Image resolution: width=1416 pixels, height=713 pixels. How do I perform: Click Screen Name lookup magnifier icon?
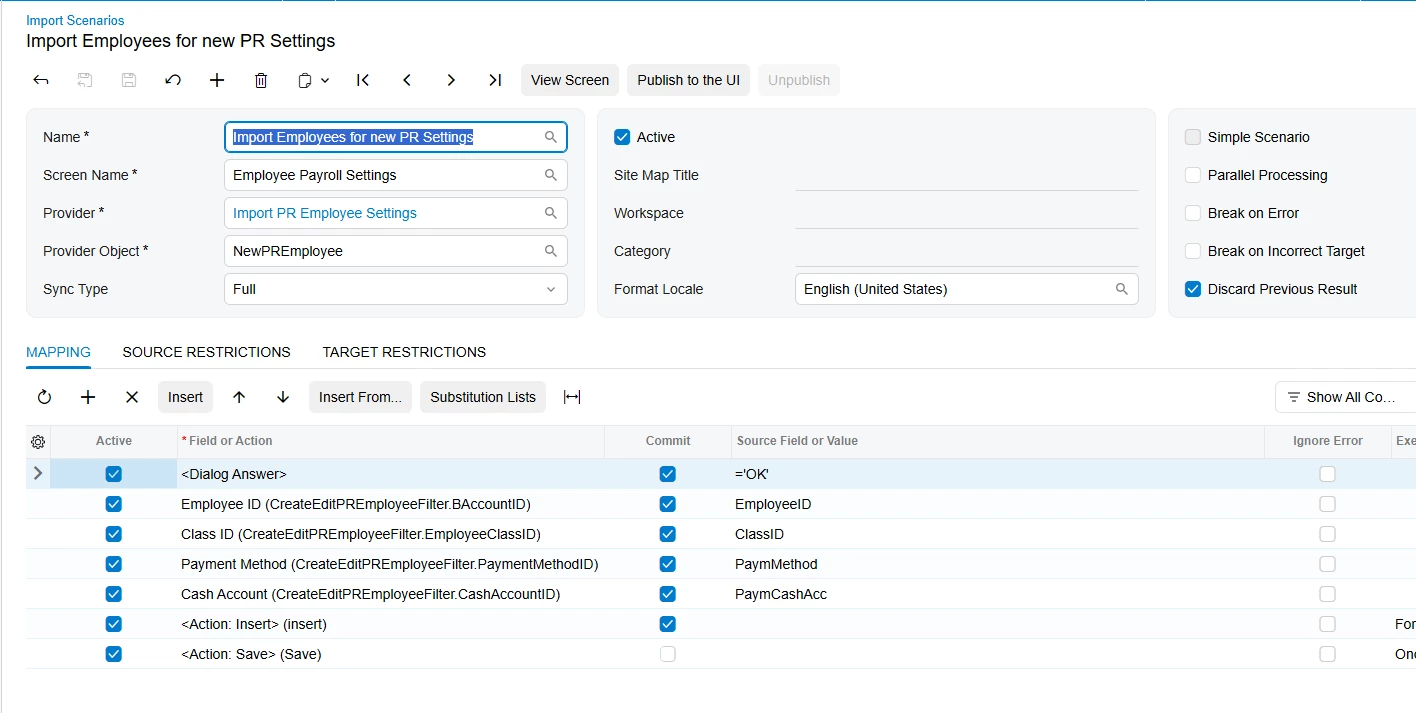tap(551, 175)
